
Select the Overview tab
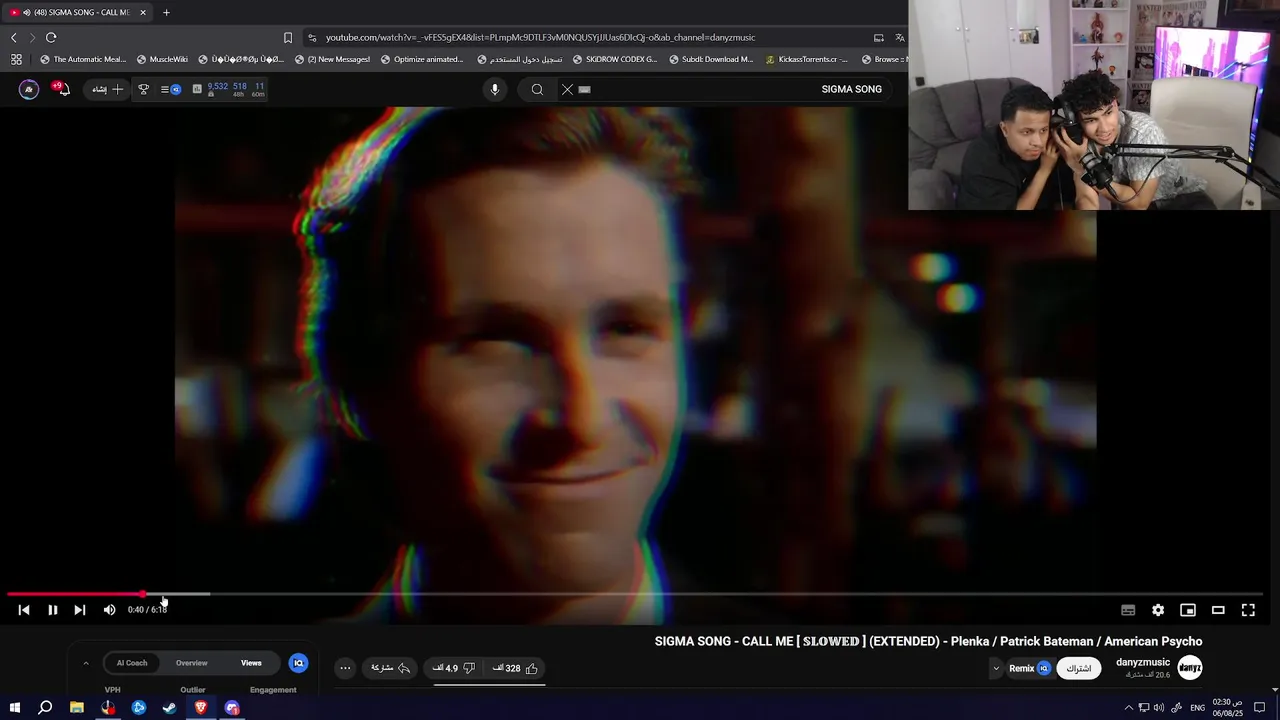192,663
